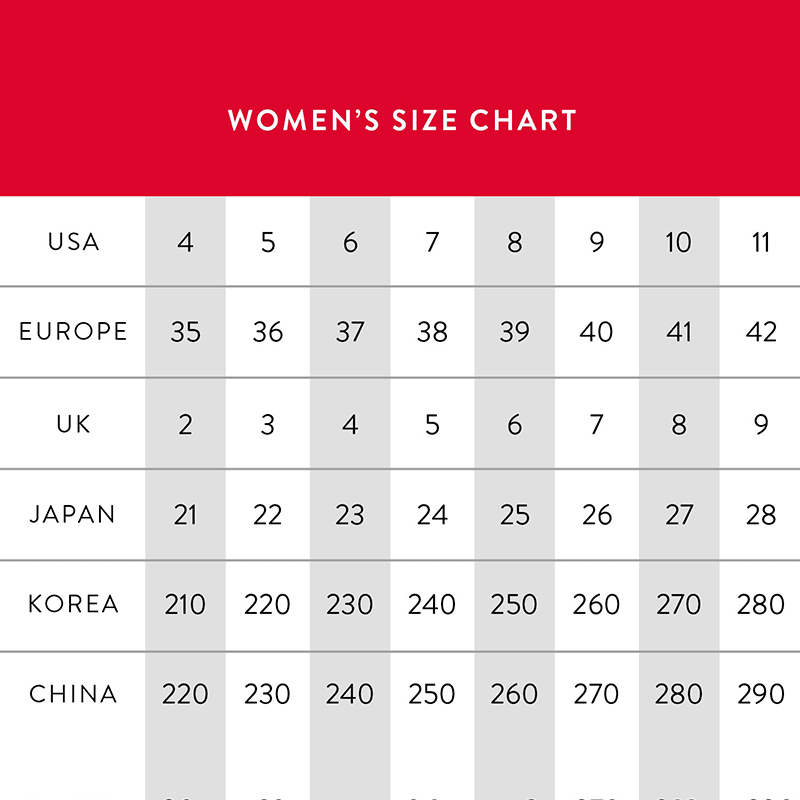
Task: Select the USA row label
Action: pos(73,242)
